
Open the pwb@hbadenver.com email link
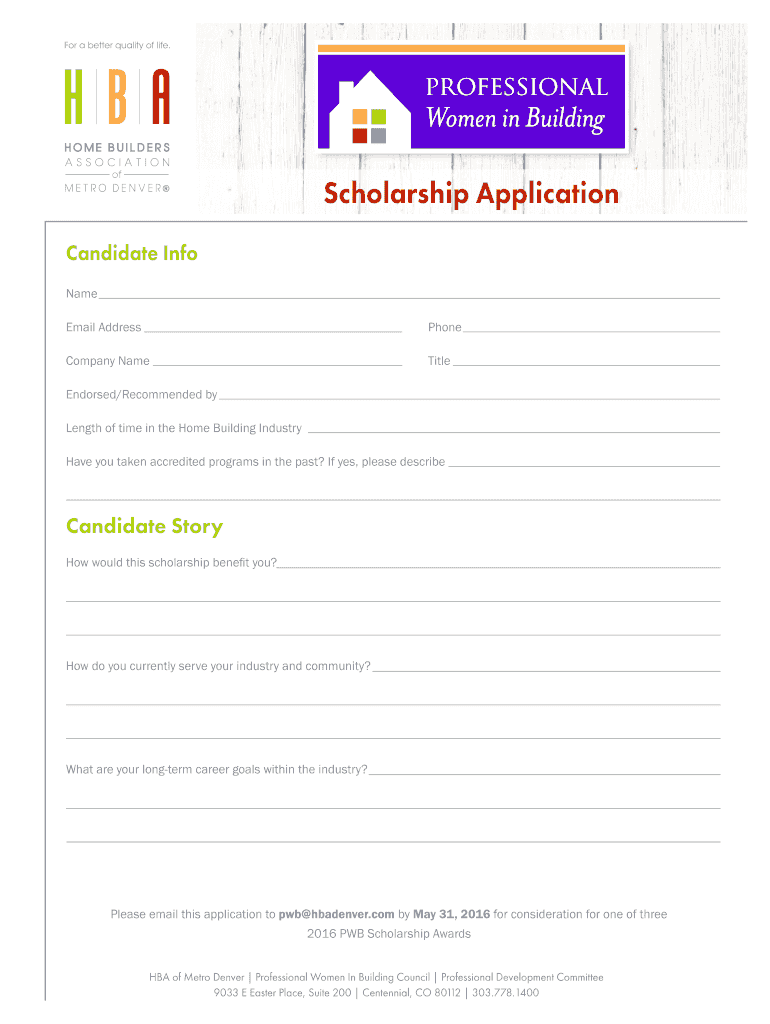point(336,914)
